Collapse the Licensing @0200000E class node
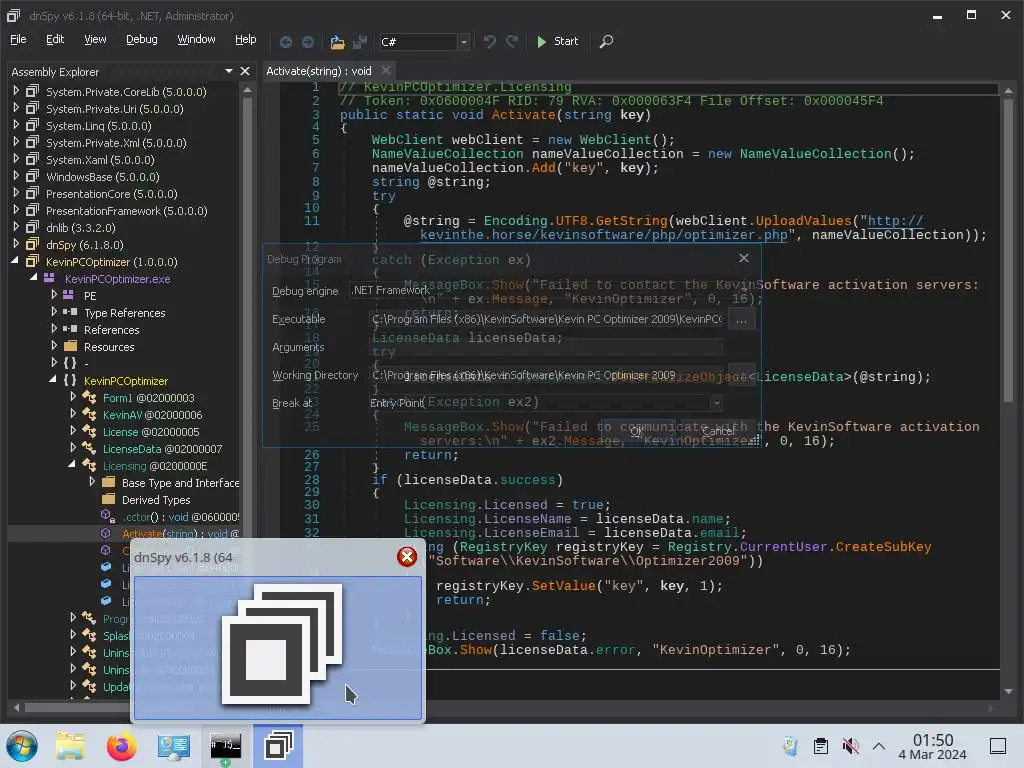Image resolution: width=1024 pixels, height=768 pixels. click(x=72, y=464)
